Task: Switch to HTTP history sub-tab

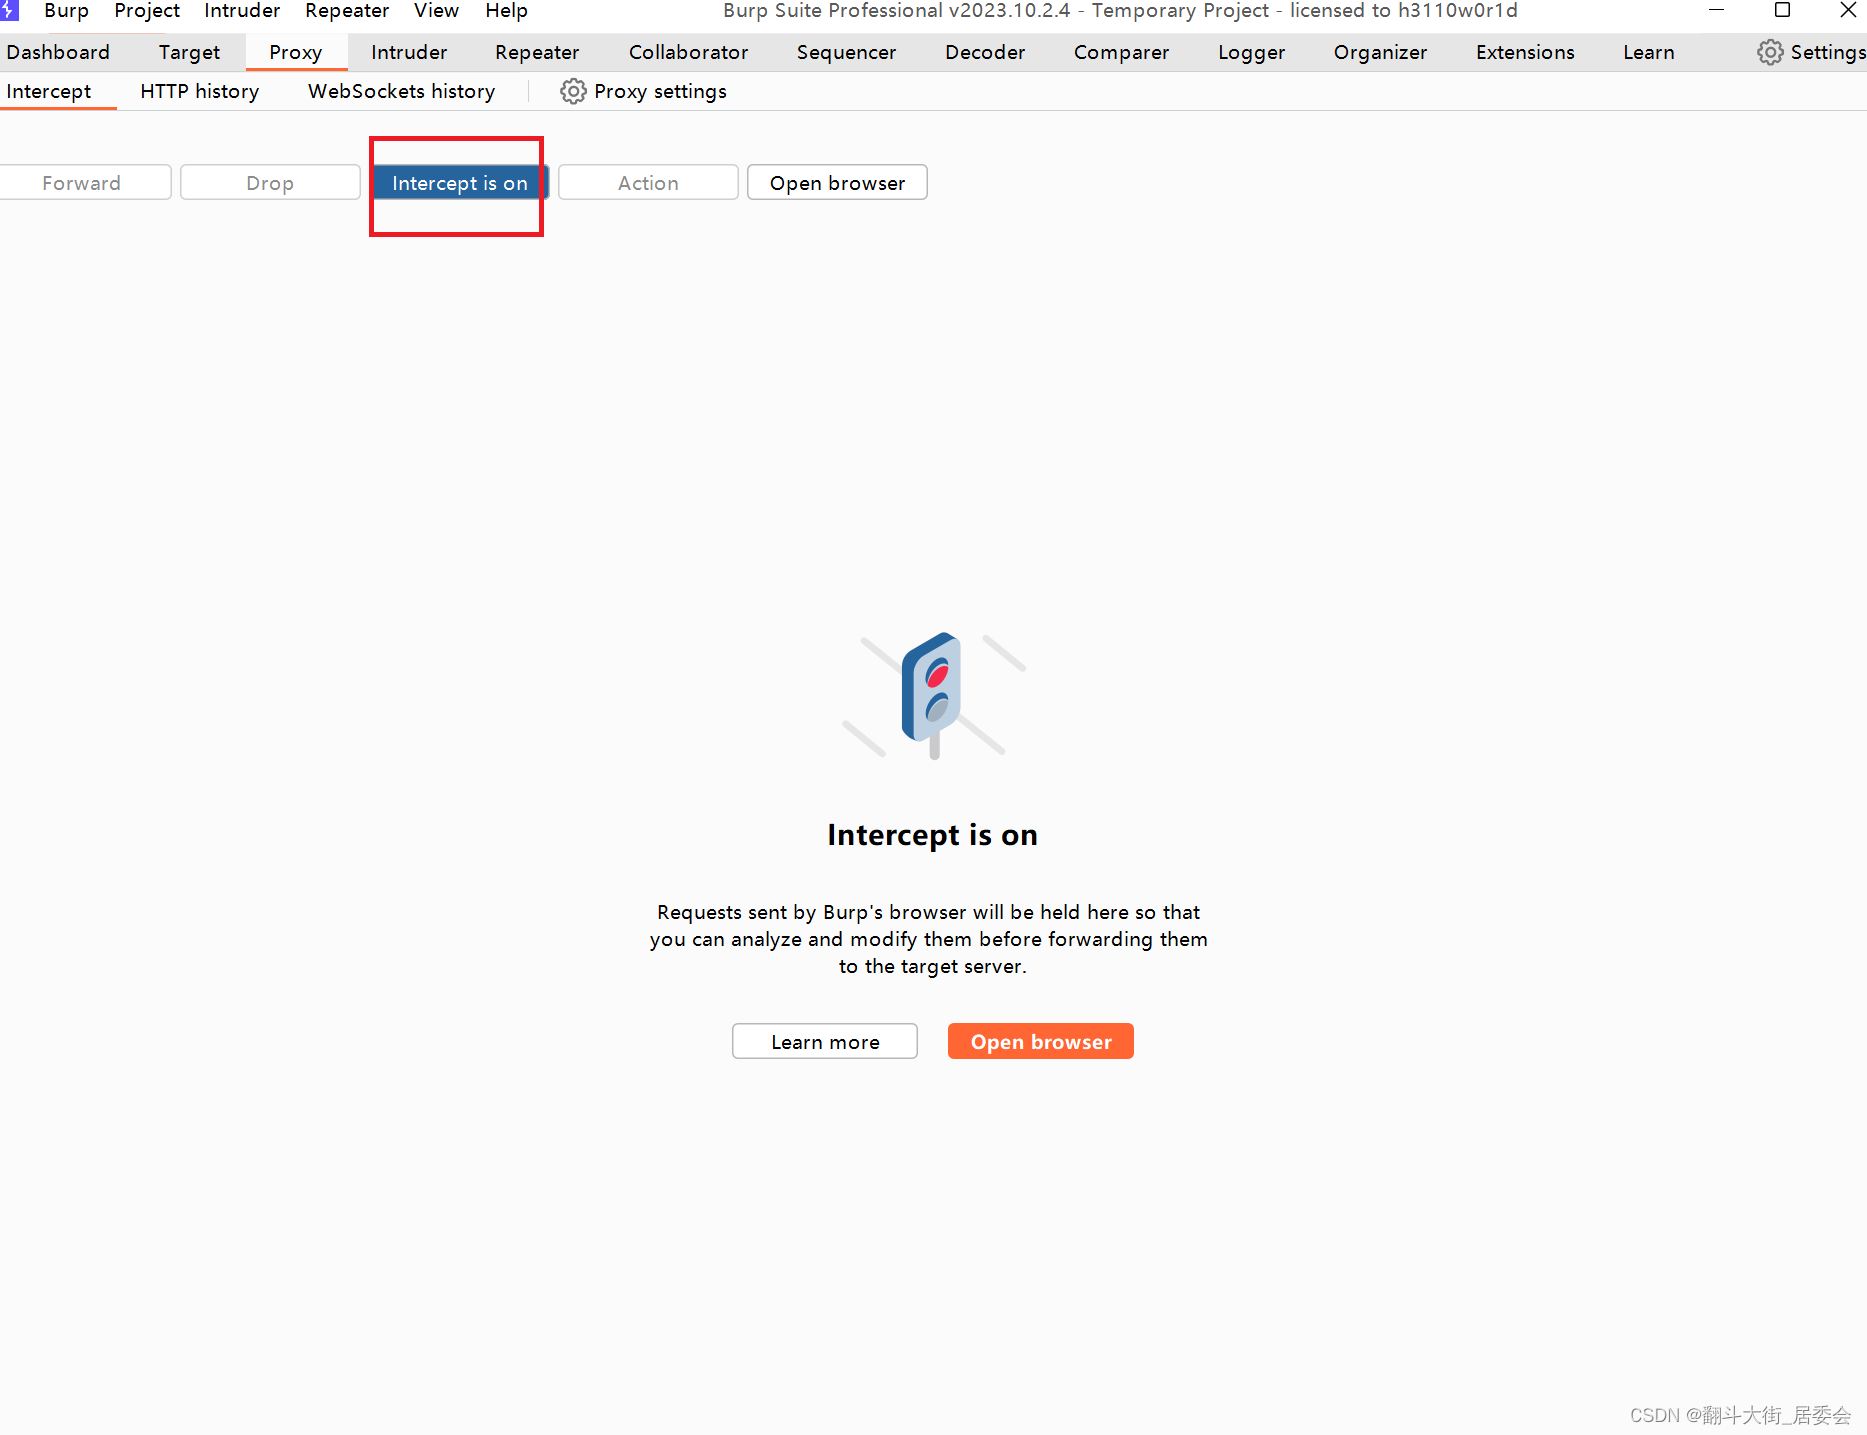Action: pos(199,91)
